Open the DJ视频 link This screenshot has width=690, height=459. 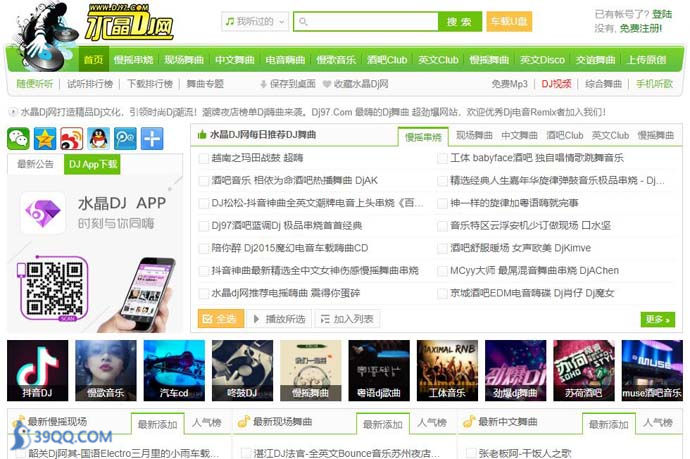click(556, 84)
